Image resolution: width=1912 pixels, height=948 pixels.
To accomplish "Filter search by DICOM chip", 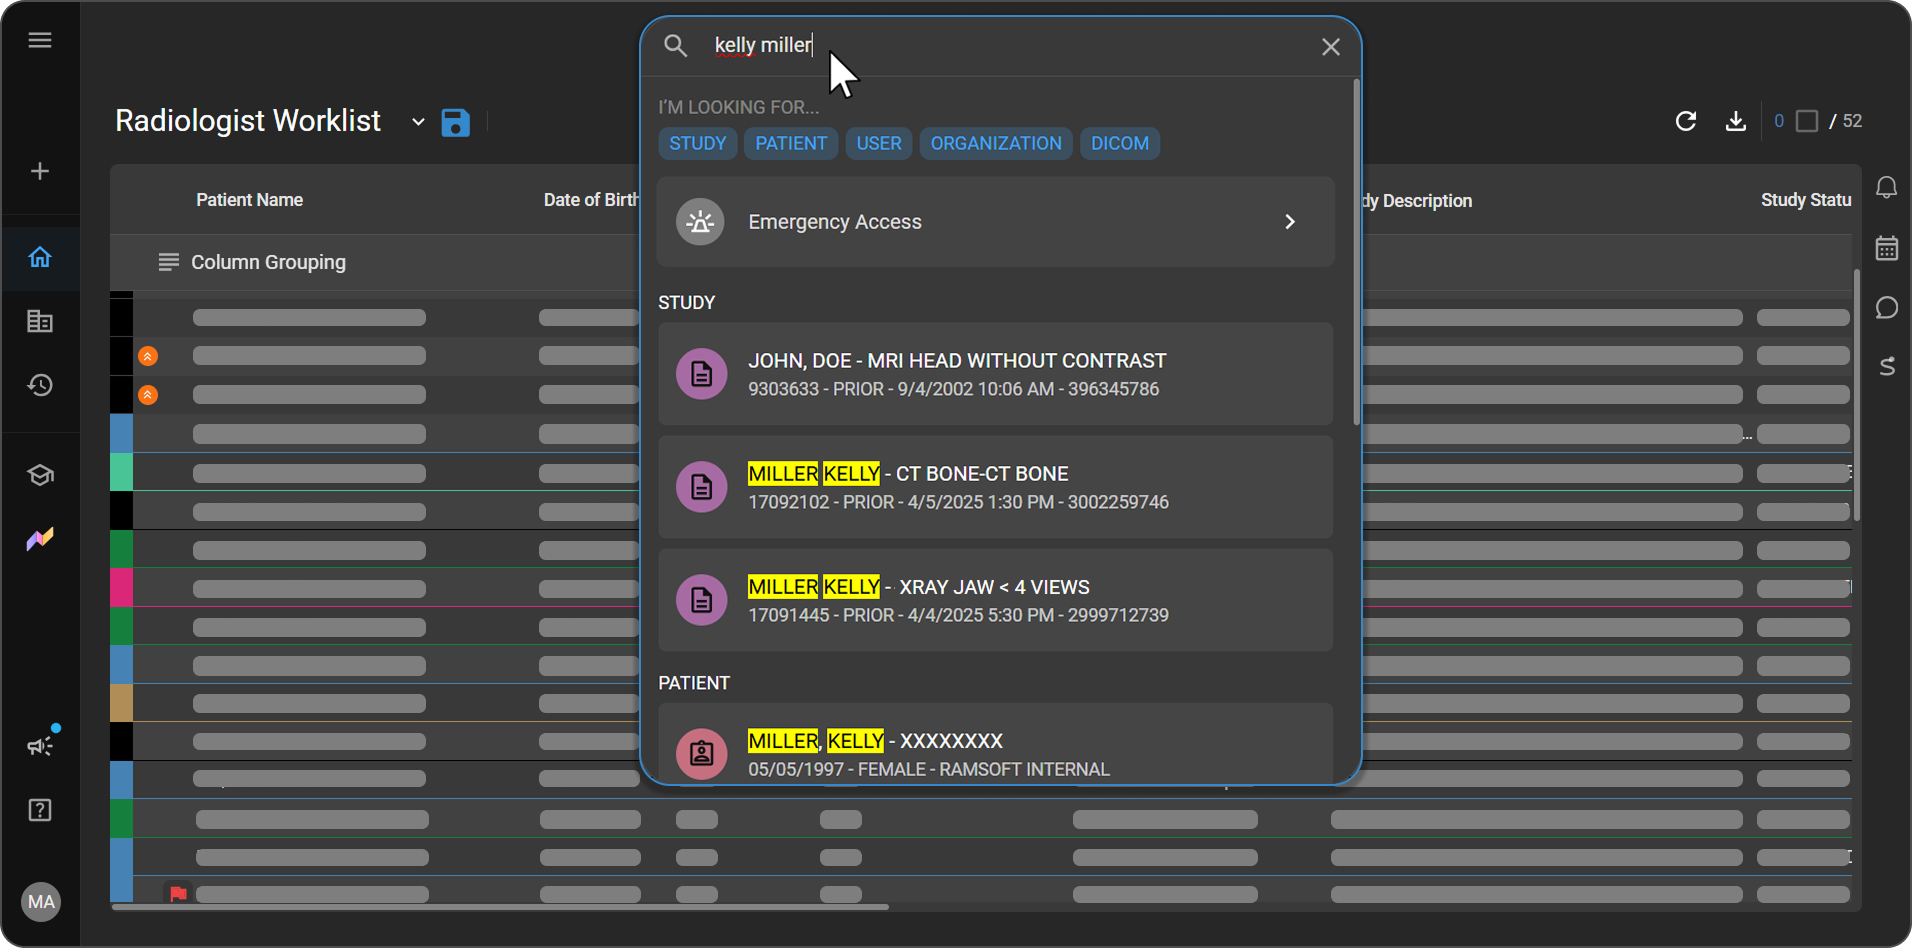I will coord(1120,143).
